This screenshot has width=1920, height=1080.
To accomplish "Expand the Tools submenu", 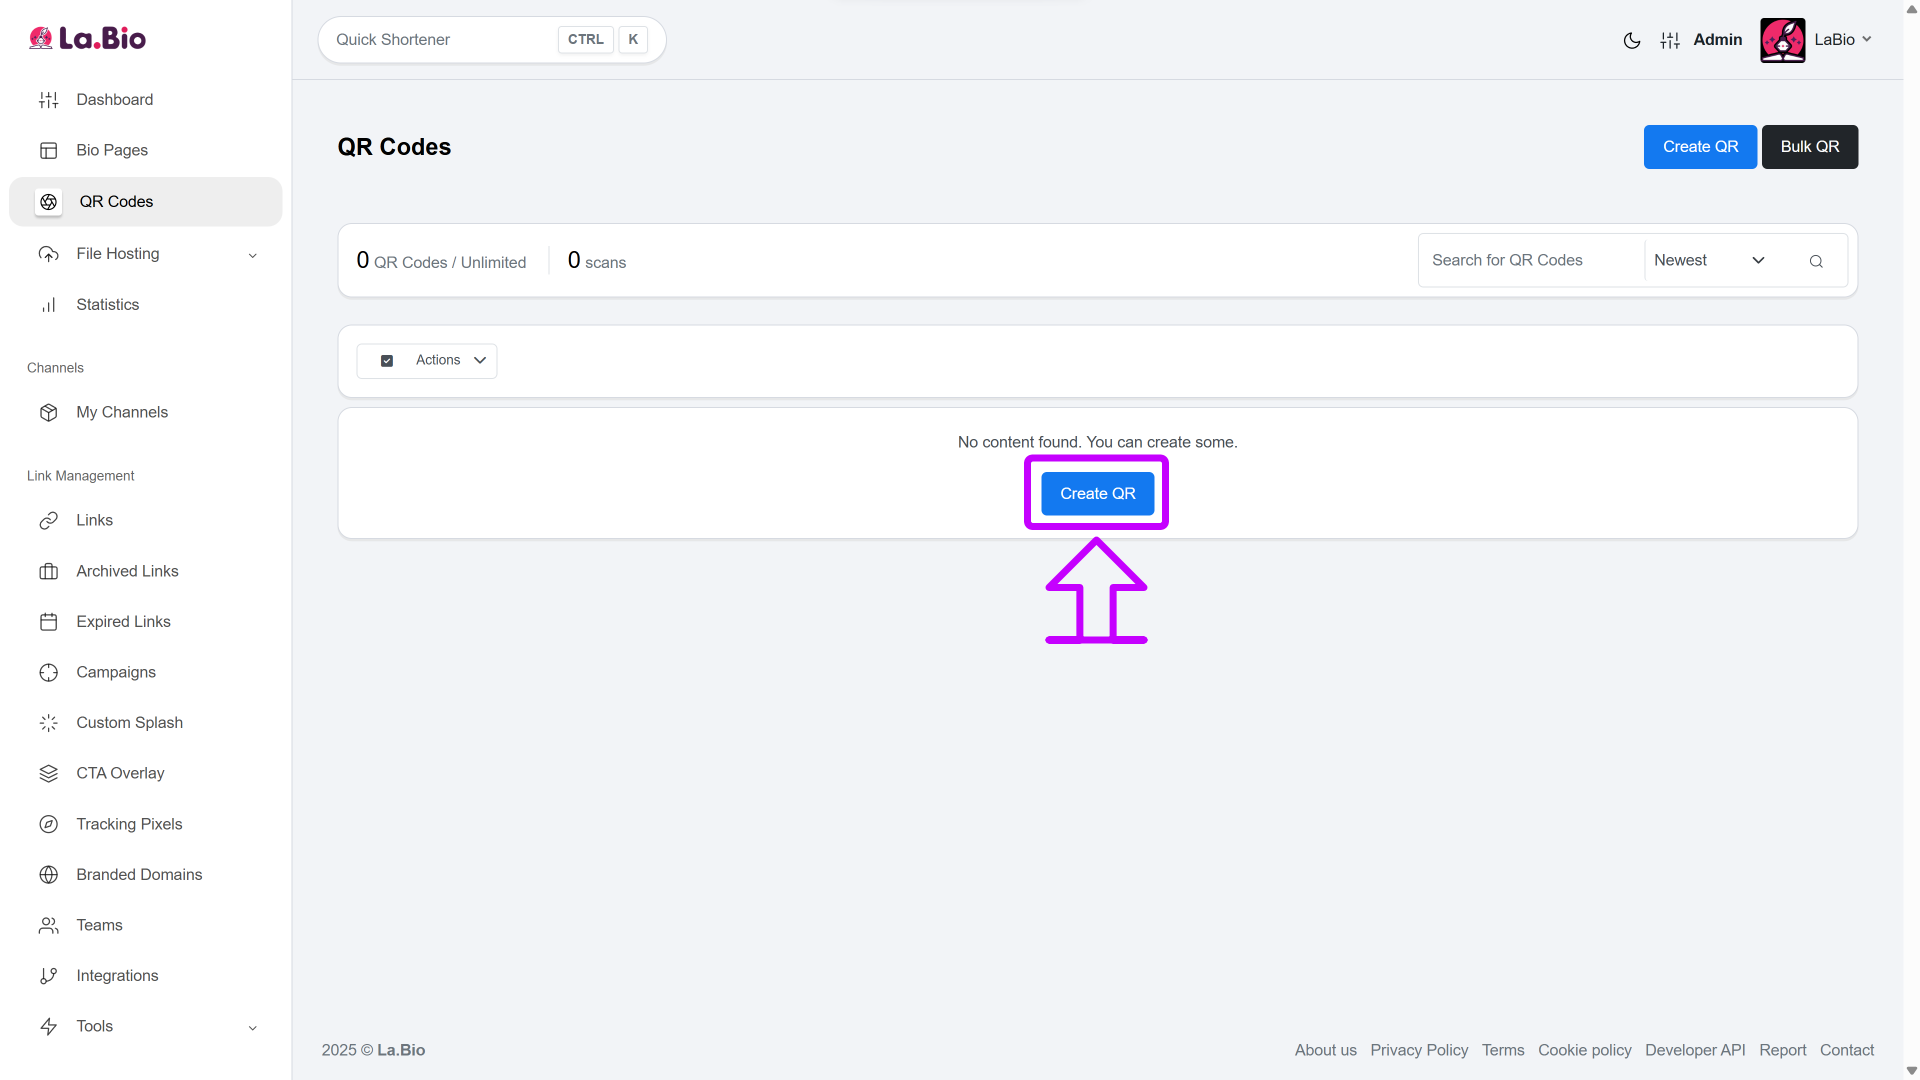I will click(252, 1027).
